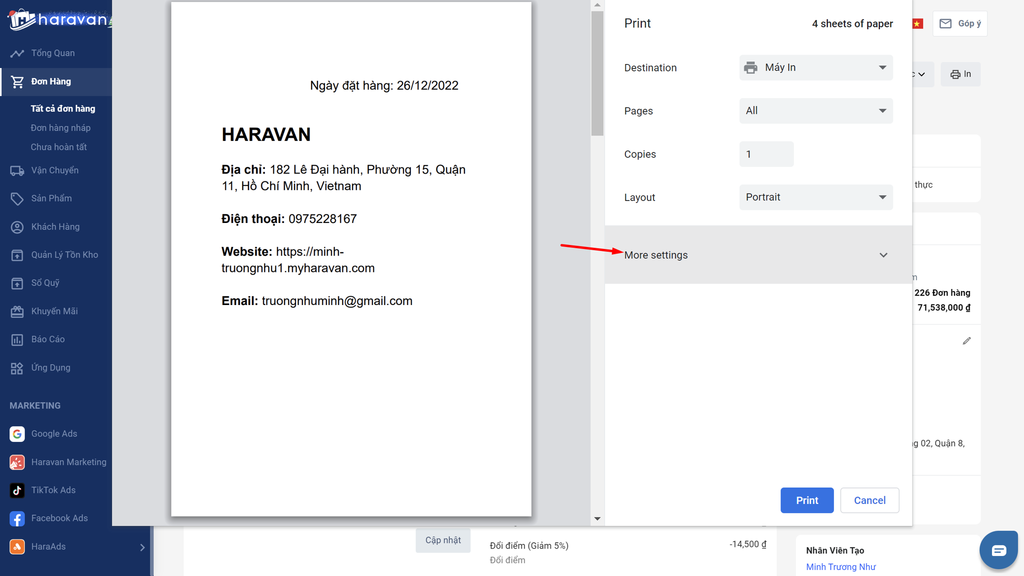The image size is (1024, 576).
Task: Click the Haravan Marketing icon
Action: pyautogui.click(x=17, y=462)
